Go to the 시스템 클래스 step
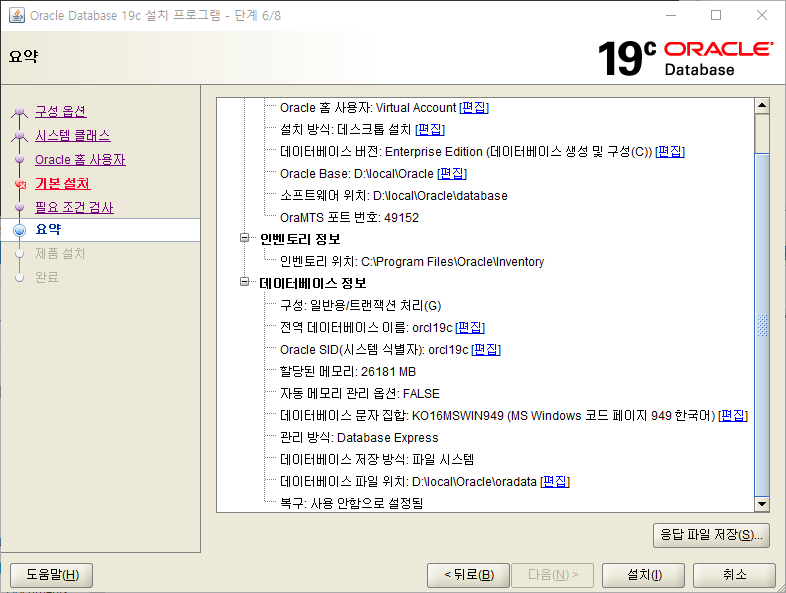The image size is (786, 593). 73,135
